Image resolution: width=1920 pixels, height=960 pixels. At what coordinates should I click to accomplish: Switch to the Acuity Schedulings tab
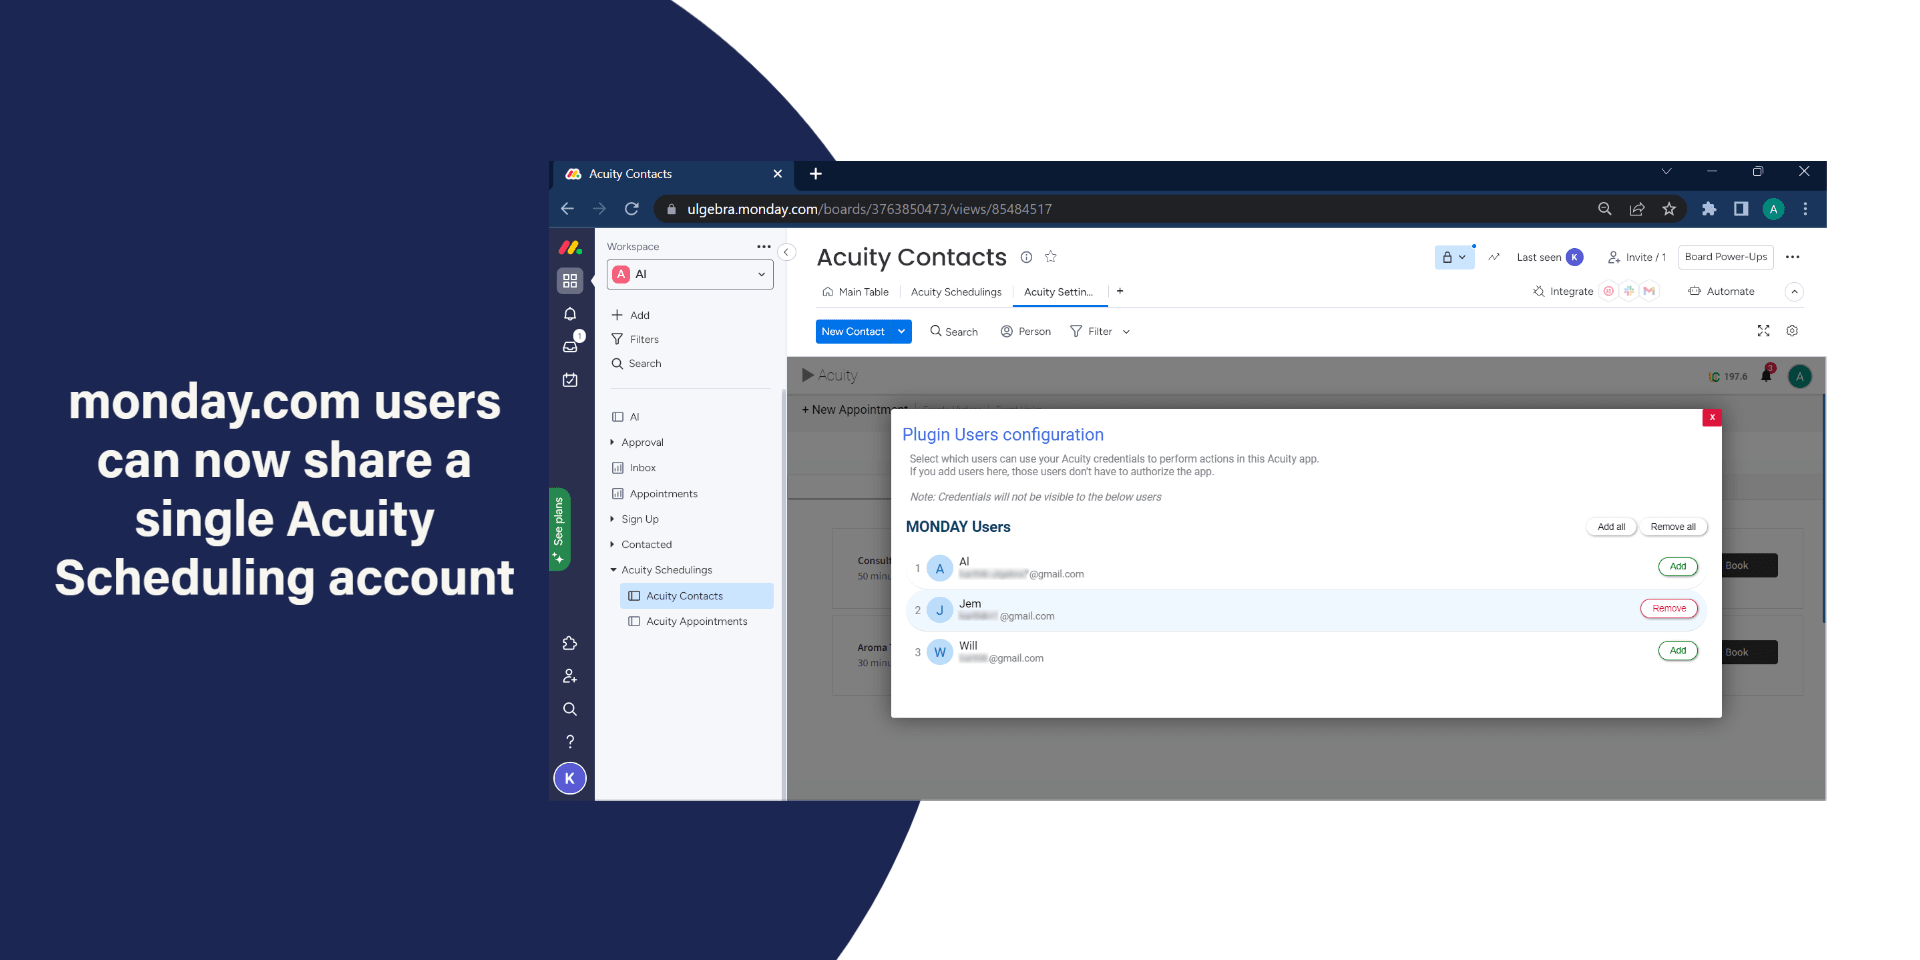pos(956,292)
